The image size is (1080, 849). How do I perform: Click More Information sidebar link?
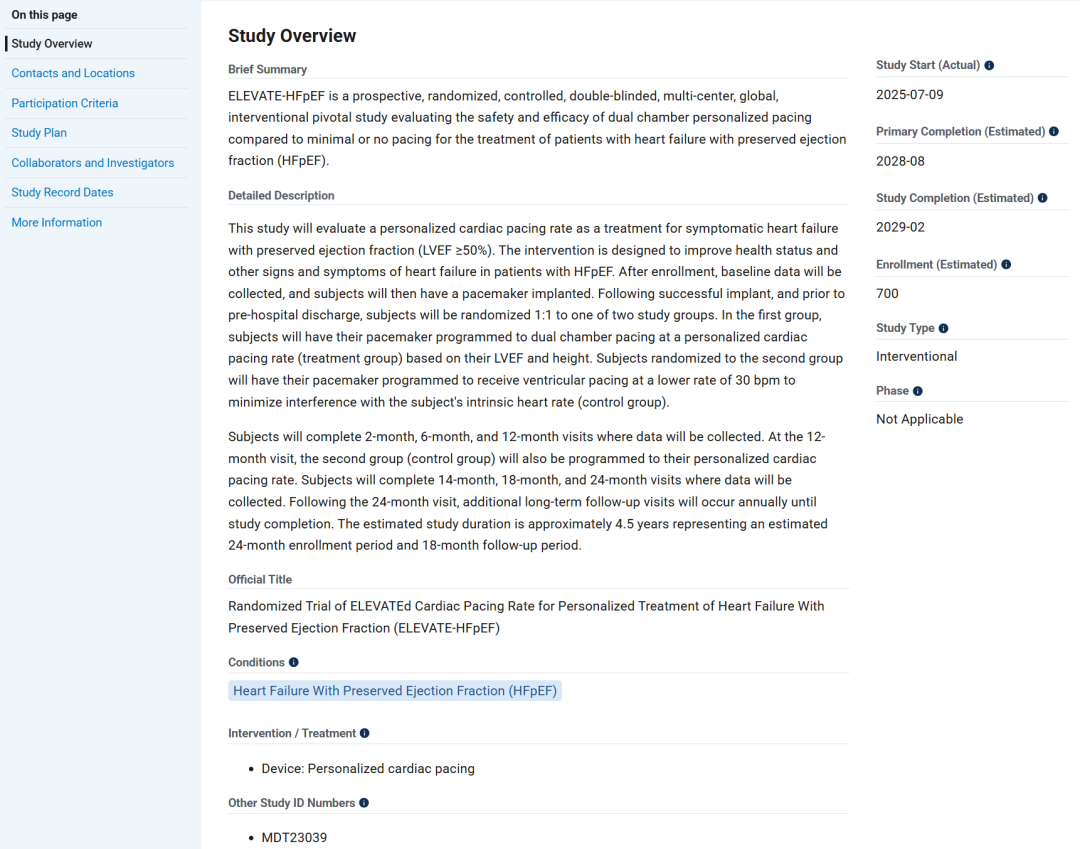(x=56, y=222)
